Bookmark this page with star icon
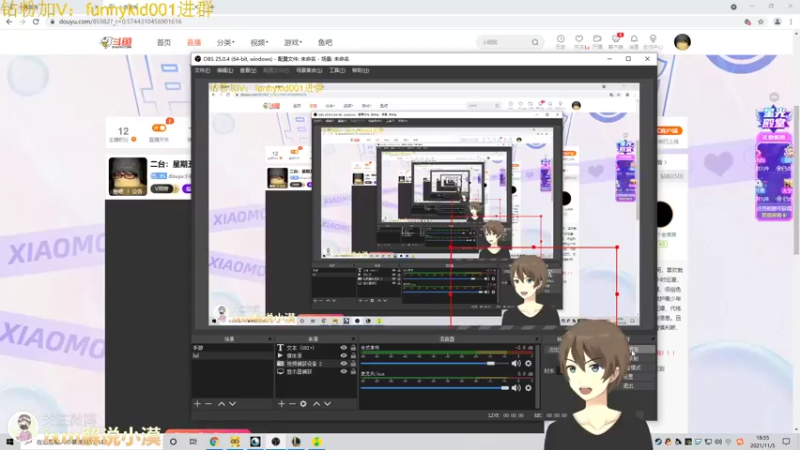800x450 pixels. tap(761, 22)
